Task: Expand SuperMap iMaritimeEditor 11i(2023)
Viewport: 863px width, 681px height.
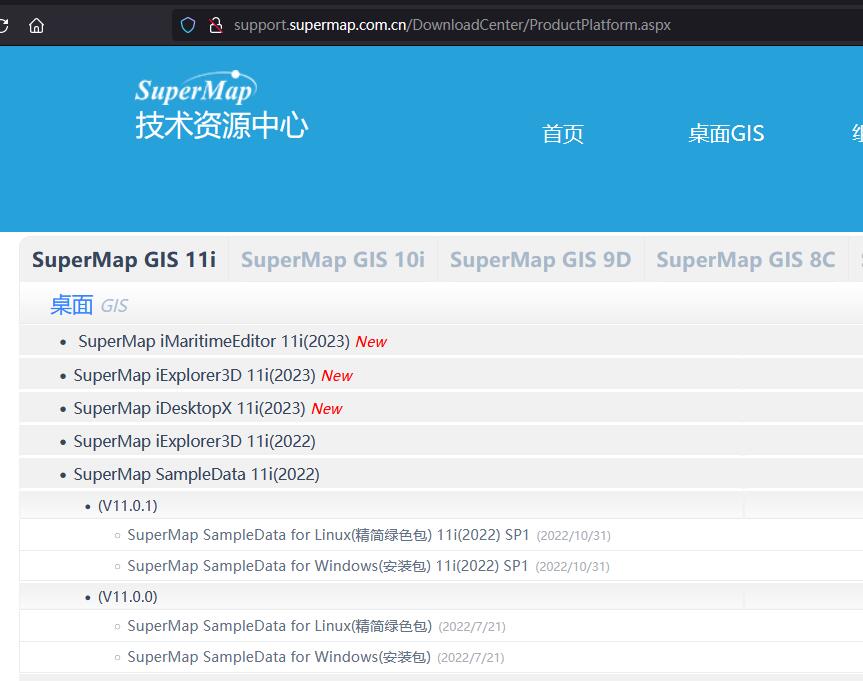Action: tap(214, 341)
